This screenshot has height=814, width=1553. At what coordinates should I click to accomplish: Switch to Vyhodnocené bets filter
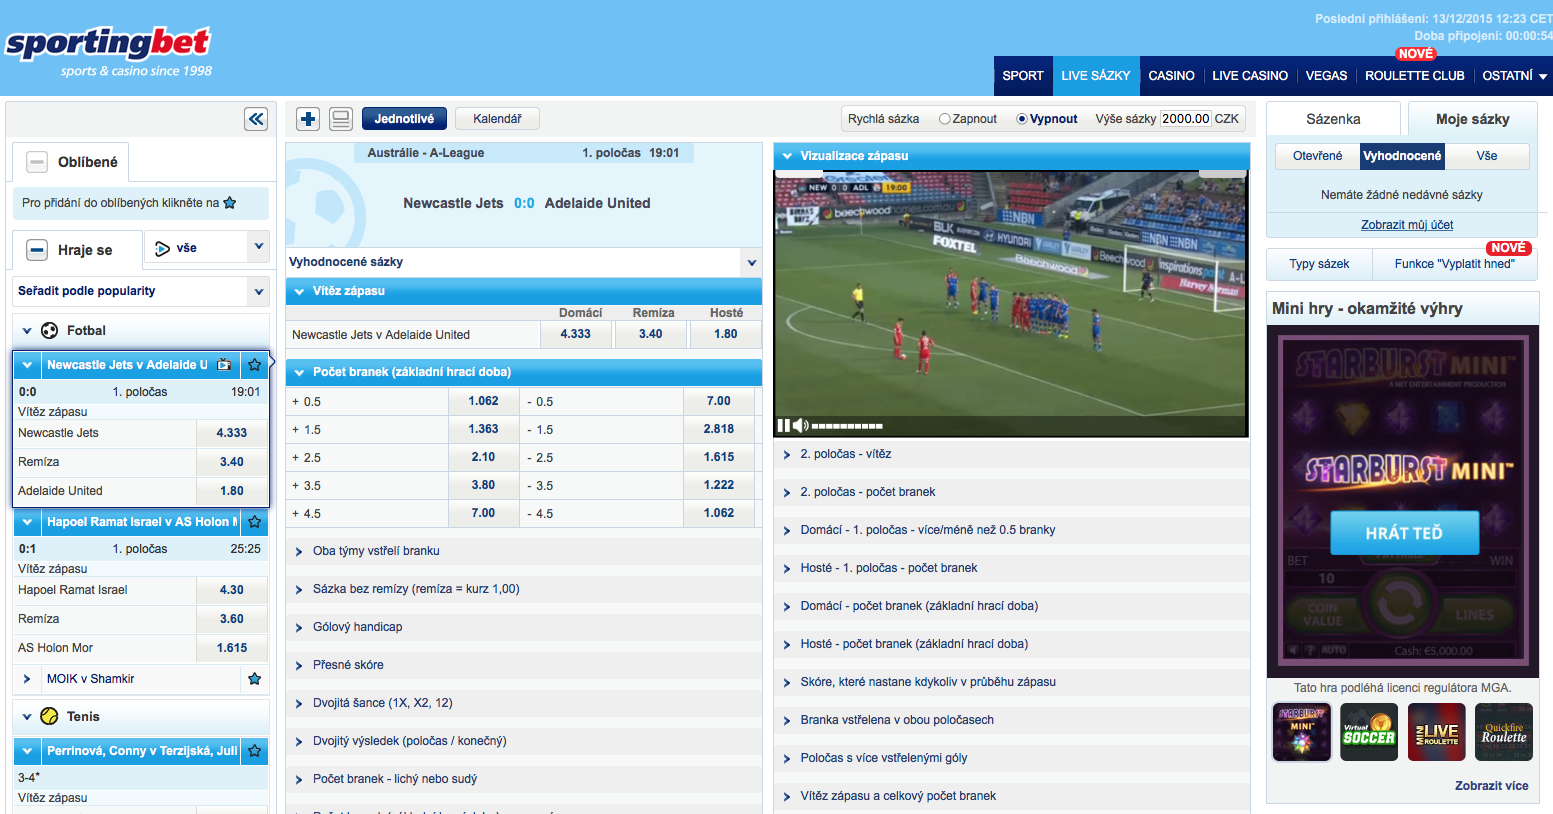pyautogui.click(x=1402, y=156)
